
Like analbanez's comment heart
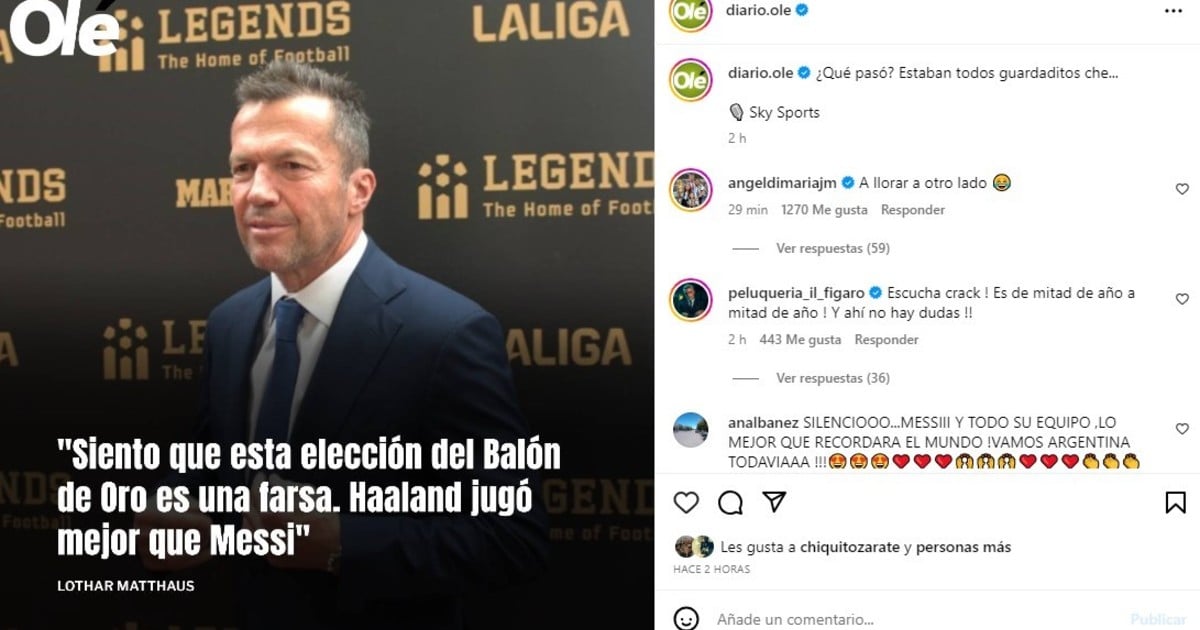point(1182,429)
